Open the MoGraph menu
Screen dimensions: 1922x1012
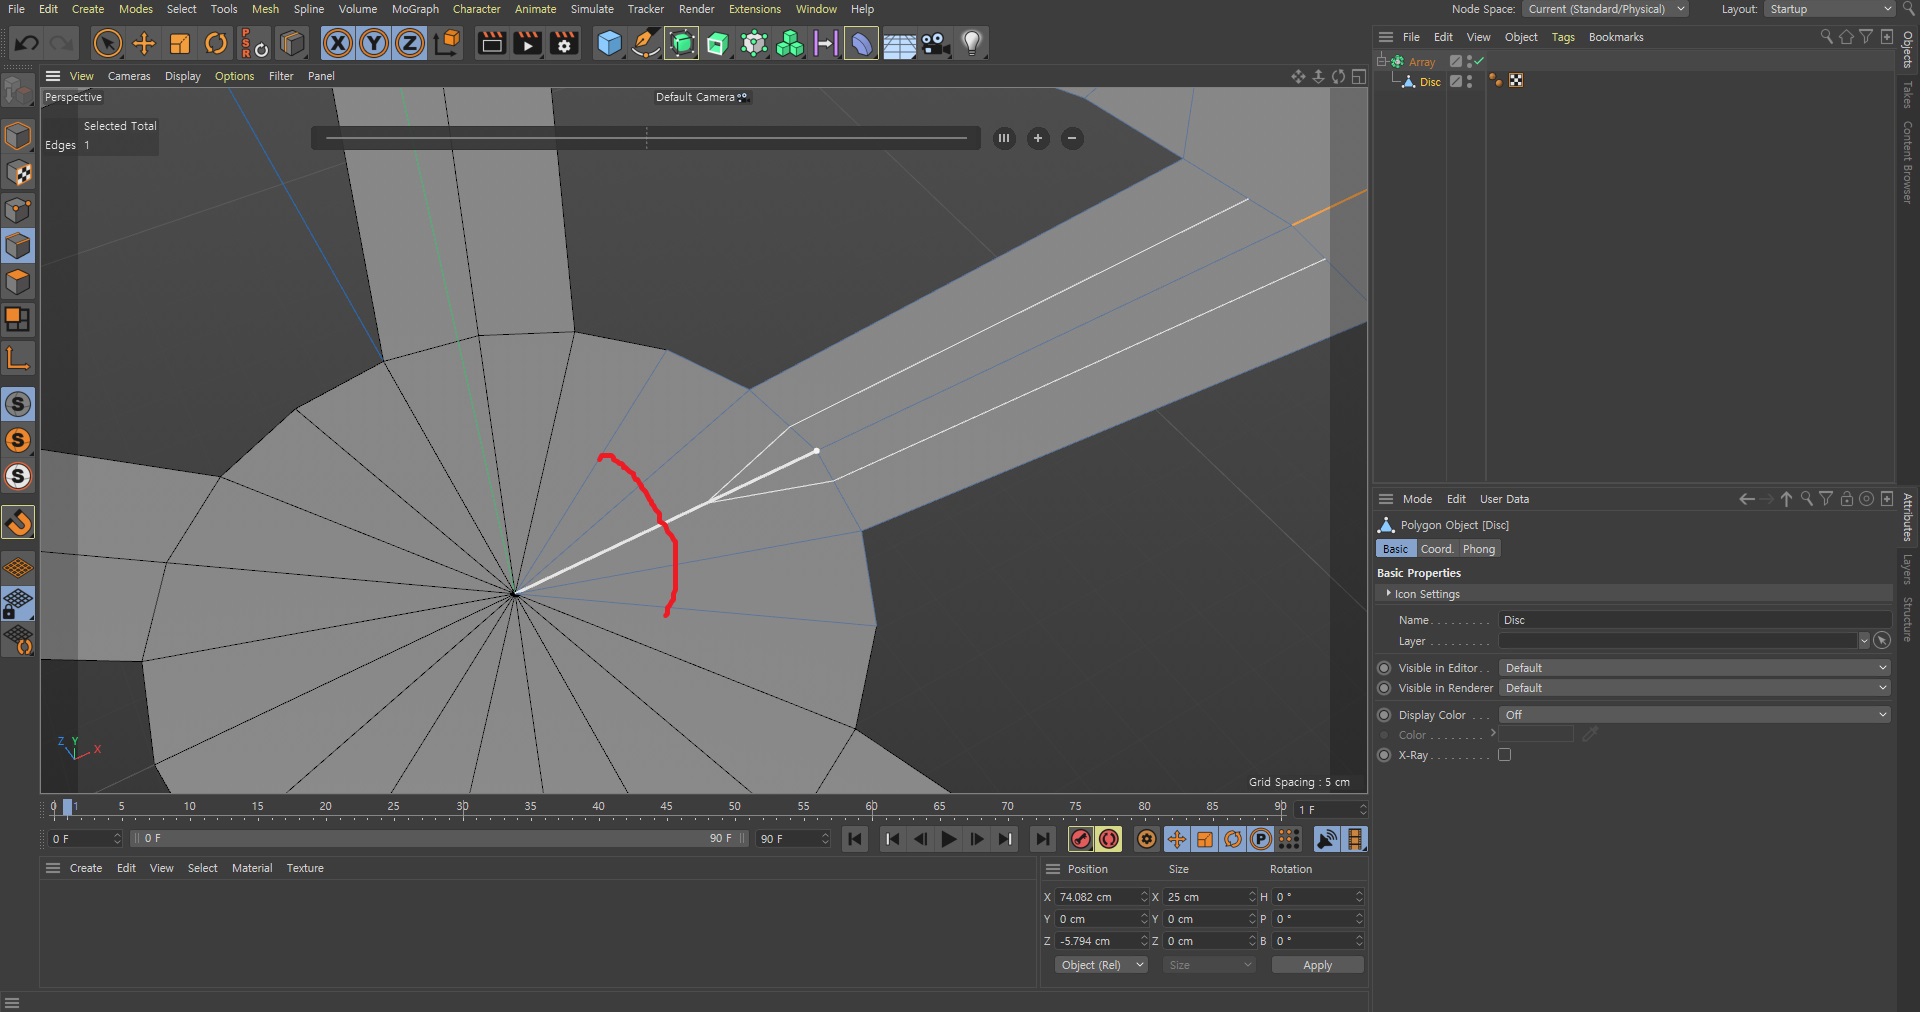415,9
